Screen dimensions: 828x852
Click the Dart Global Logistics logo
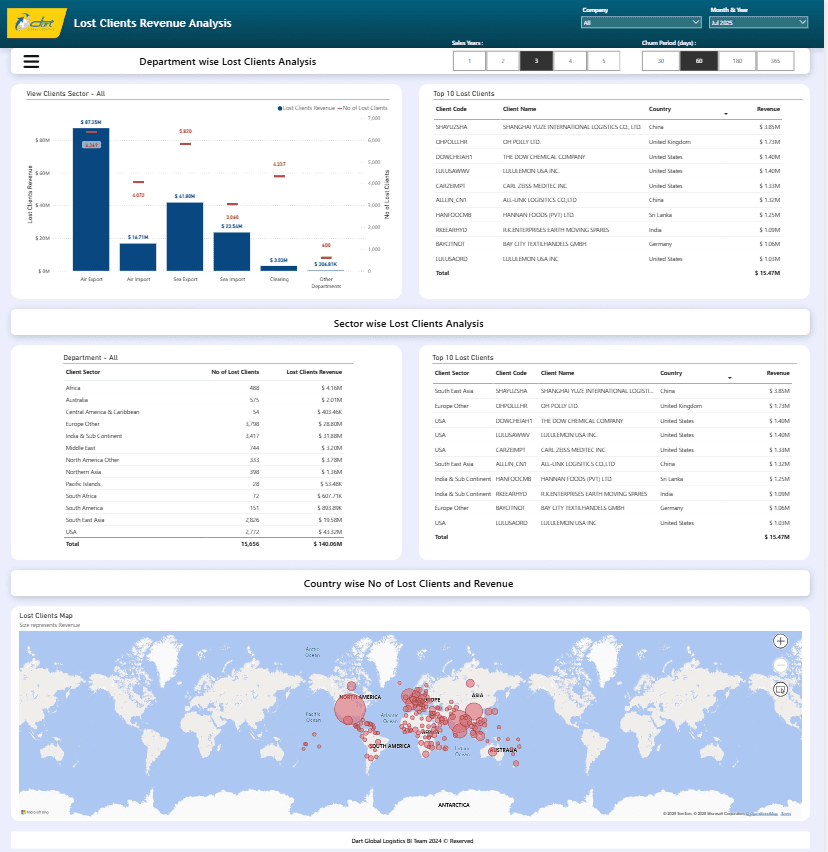pos(36,23)
